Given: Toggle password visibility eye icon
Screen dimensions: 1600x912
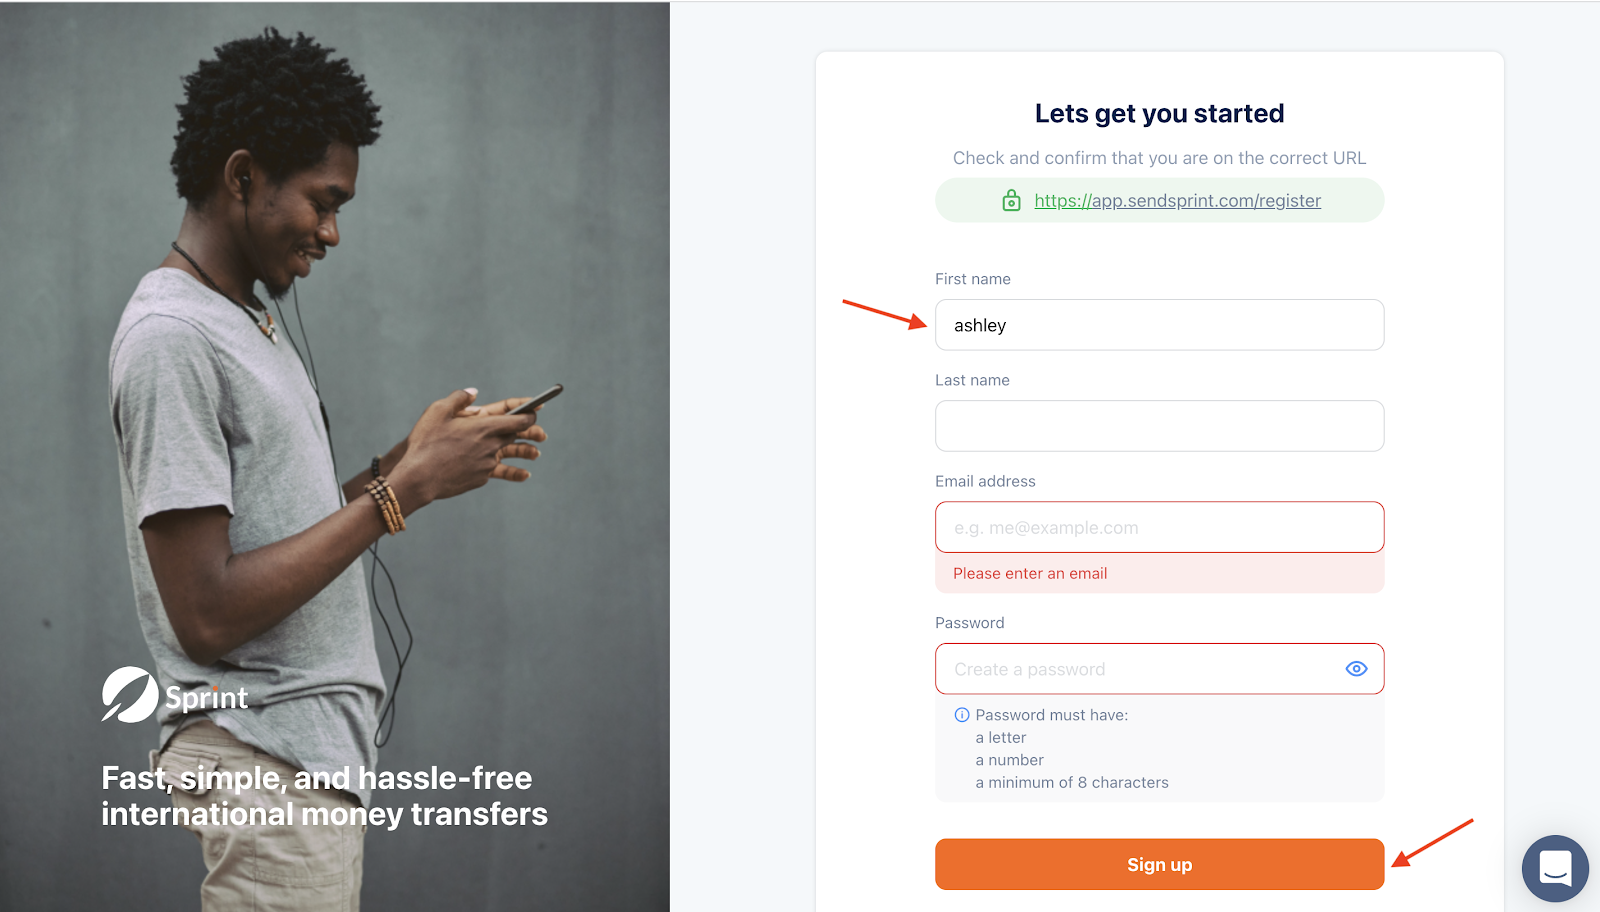Looking at the screenshot, I should pyautogui.click(x=1356, y=669).
